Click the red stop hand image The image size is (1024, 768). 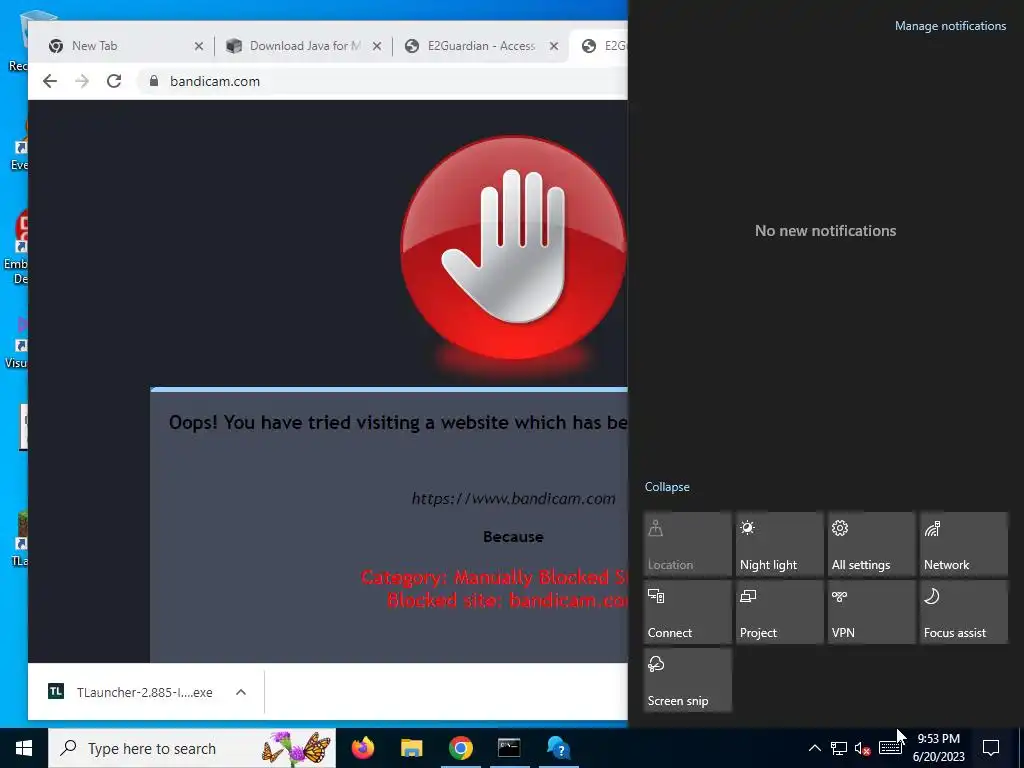(x=513, y=248)
